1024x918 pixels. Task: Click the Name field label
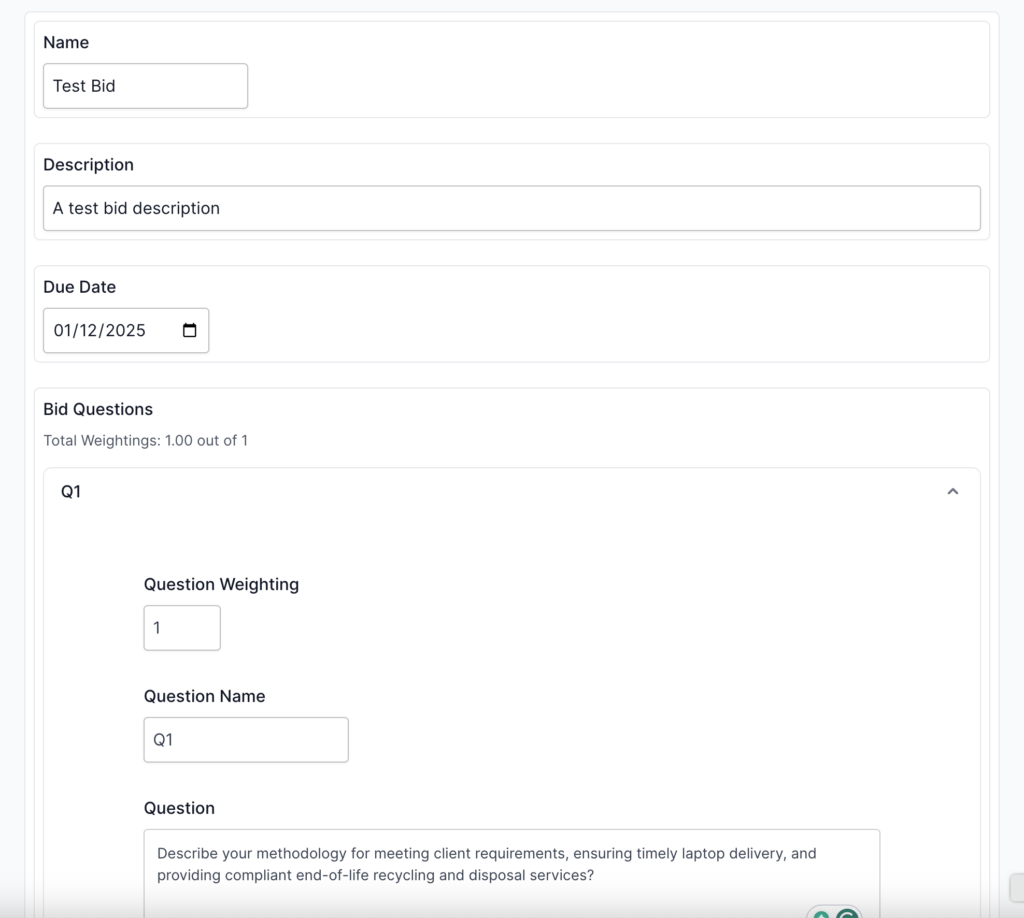click(66, 42)
